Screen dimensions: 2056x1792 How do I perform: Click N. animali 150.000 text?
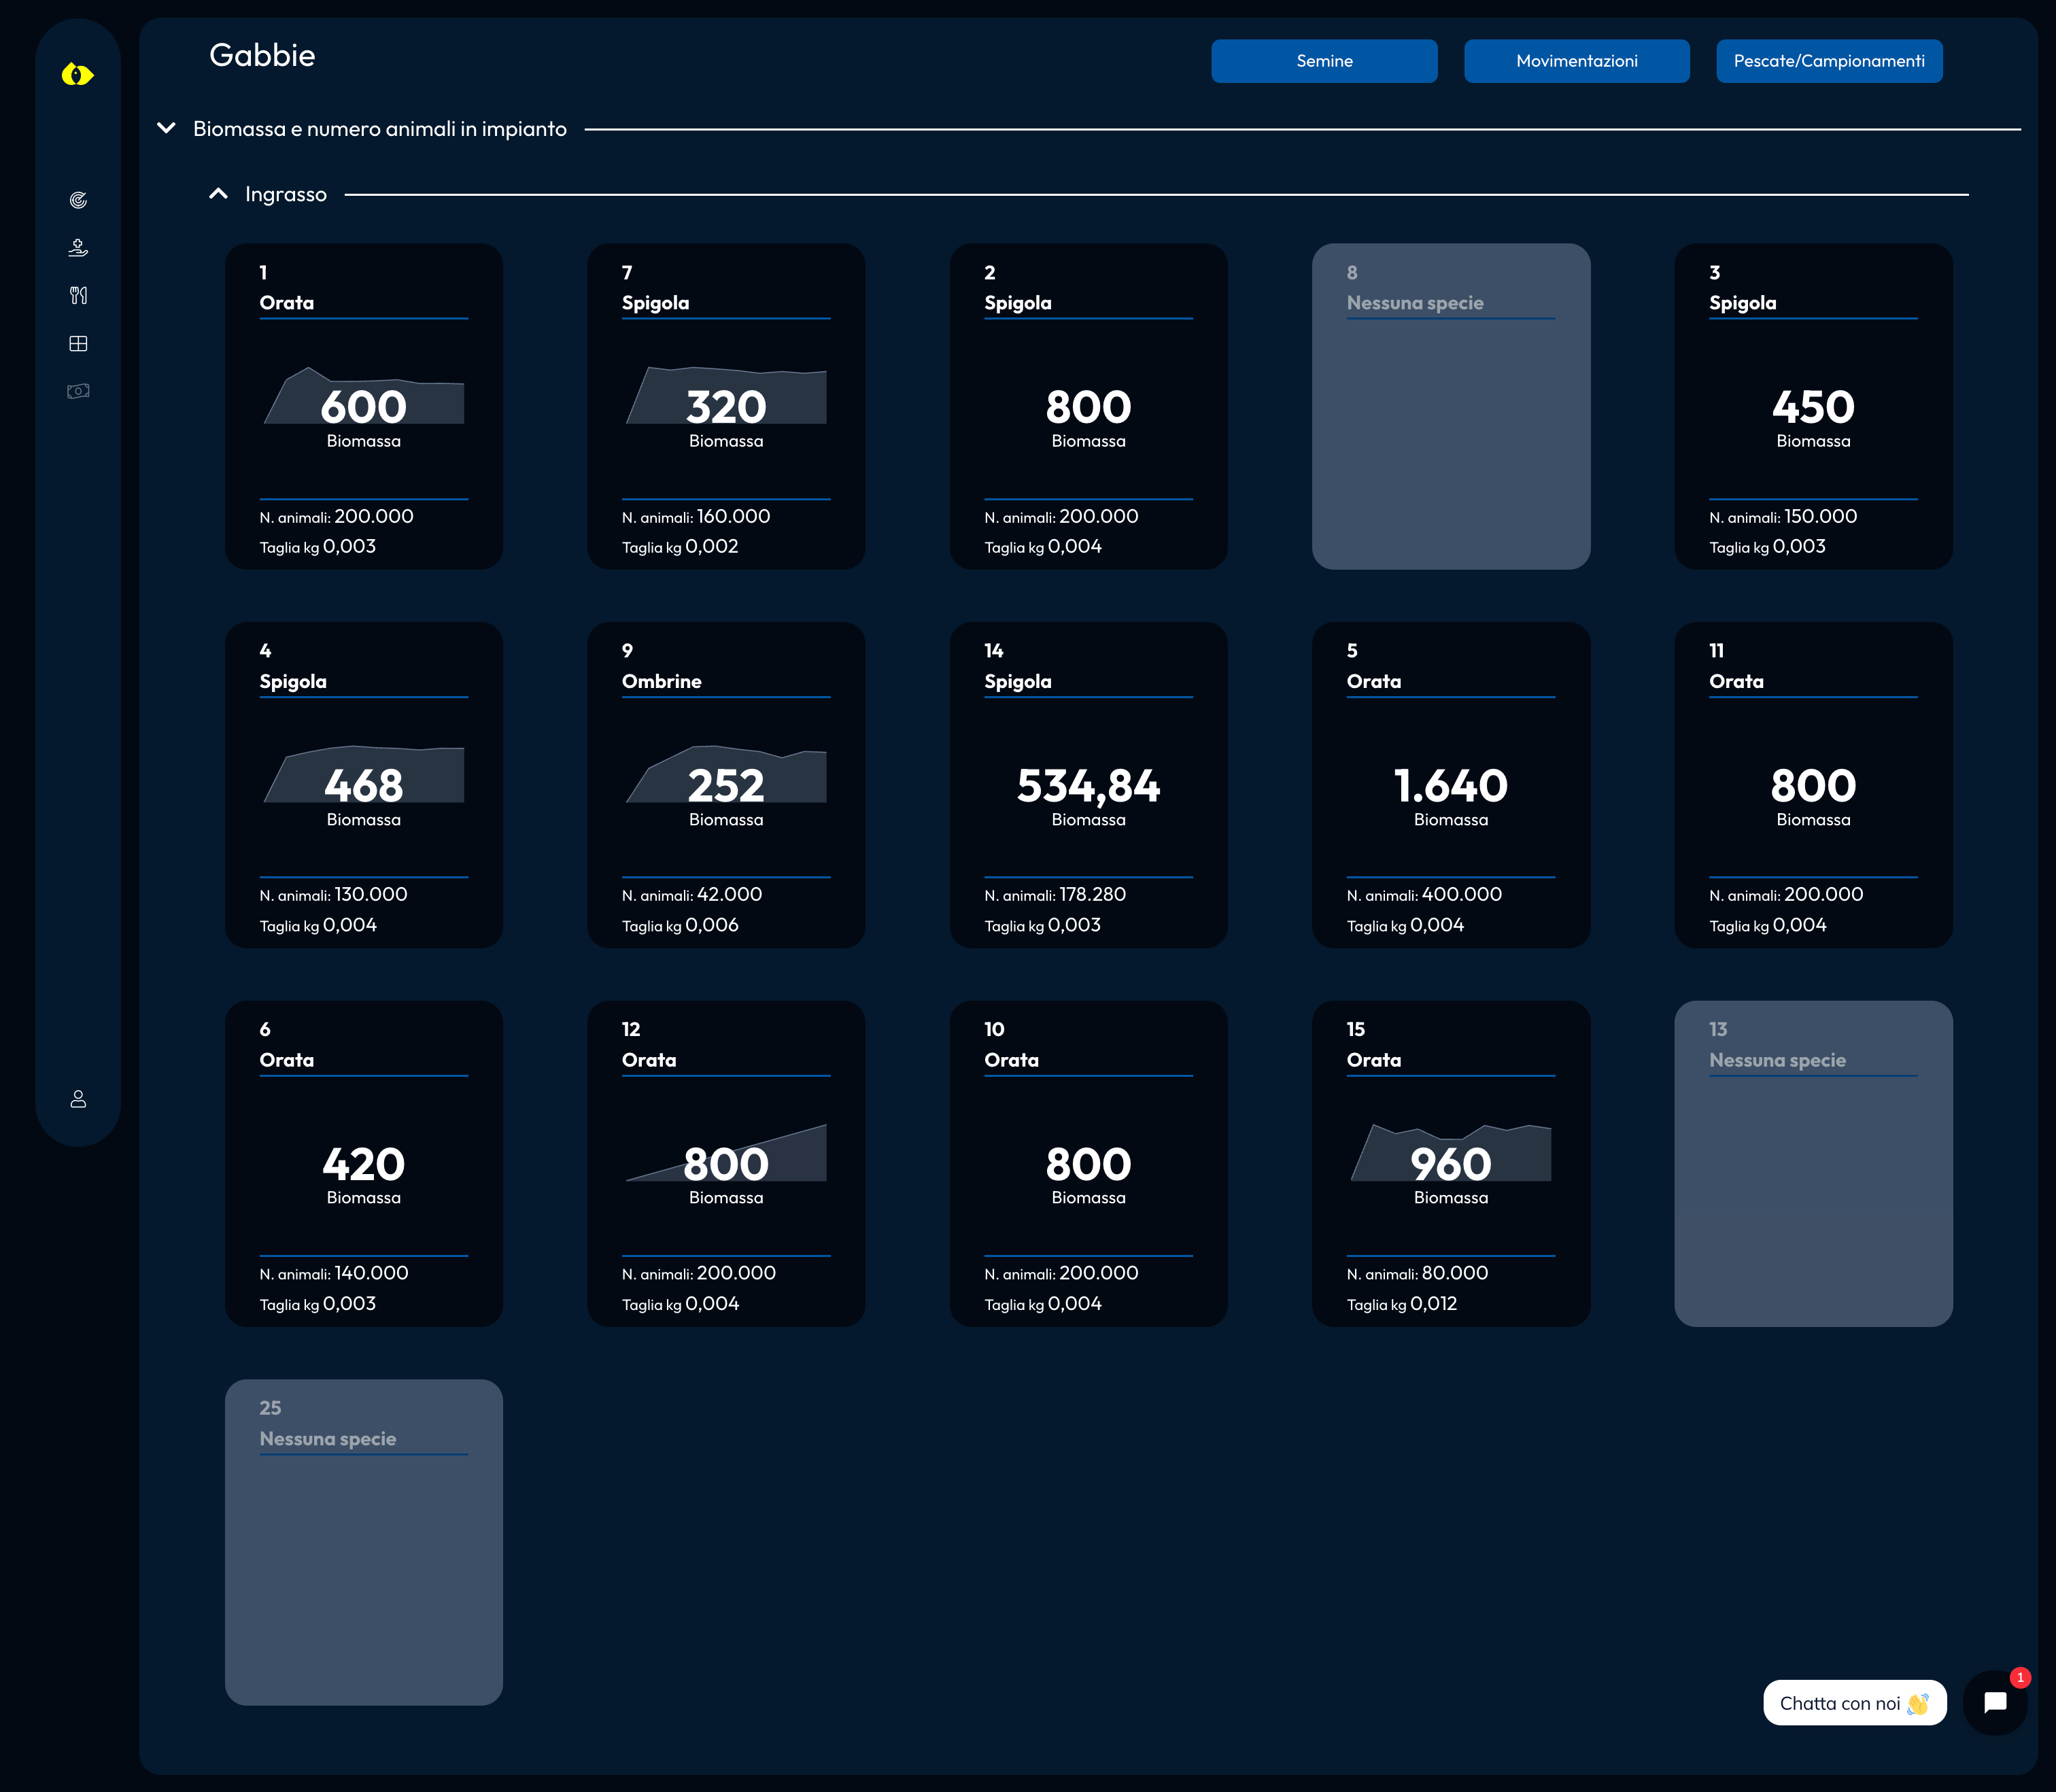1783,517
